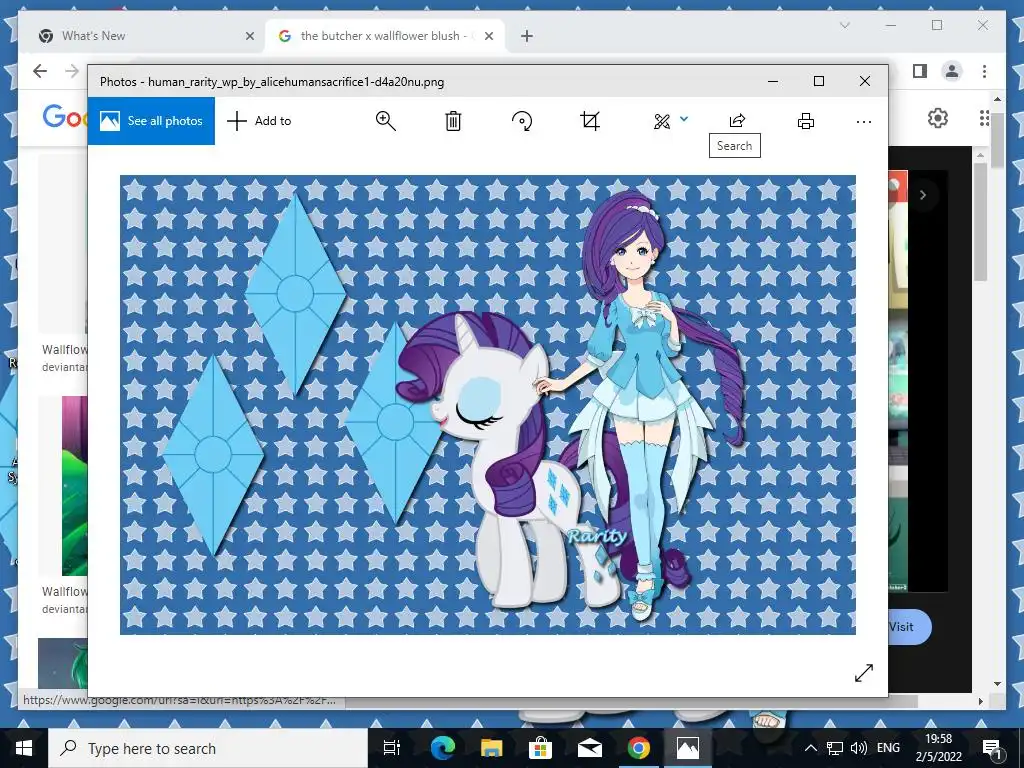Open the volume speaker tray icon

pos(859,748)
